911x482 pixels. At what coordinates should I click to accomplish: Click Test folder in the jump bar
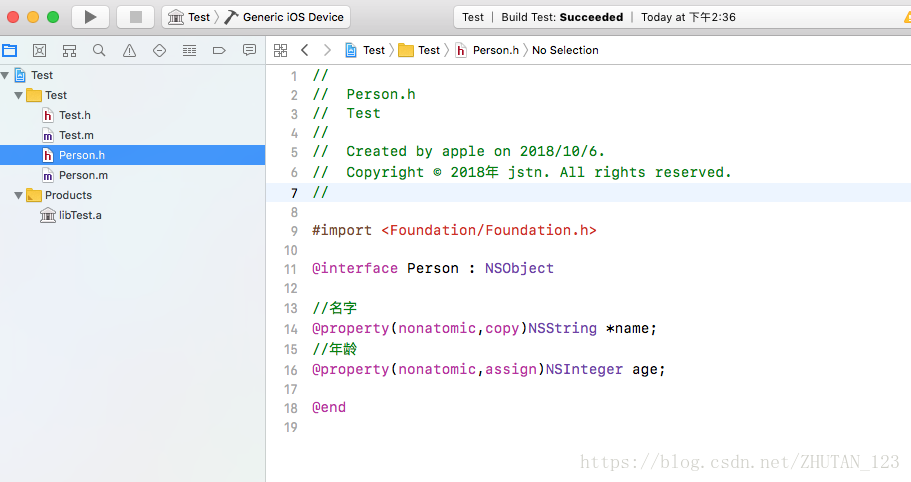pos(419,51)
